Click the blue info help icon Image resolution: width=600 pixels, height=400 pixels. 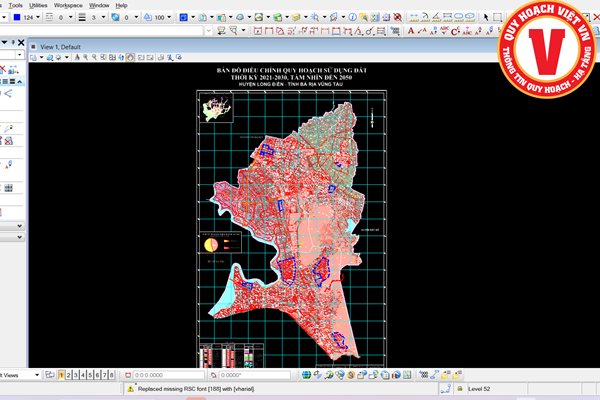tap(352, 17)
